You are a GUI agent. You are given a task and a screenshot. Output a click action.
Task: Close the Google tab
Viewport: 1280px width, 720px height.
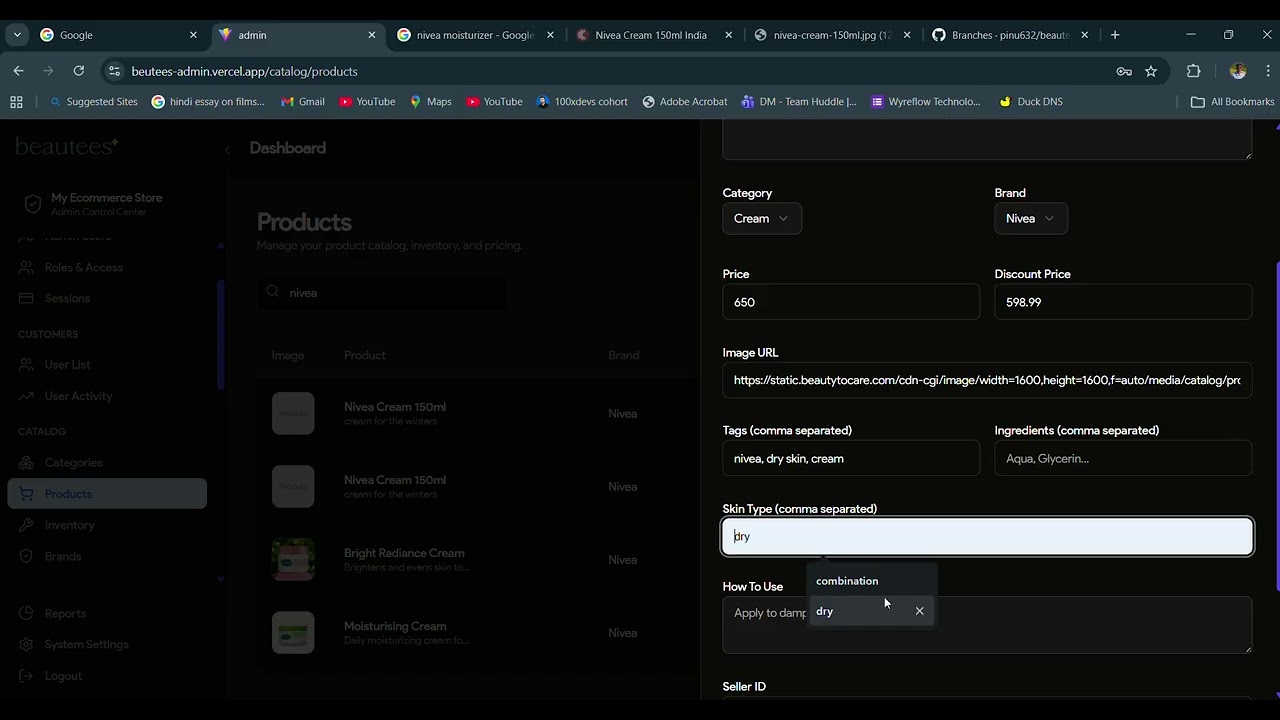point(193,35)
